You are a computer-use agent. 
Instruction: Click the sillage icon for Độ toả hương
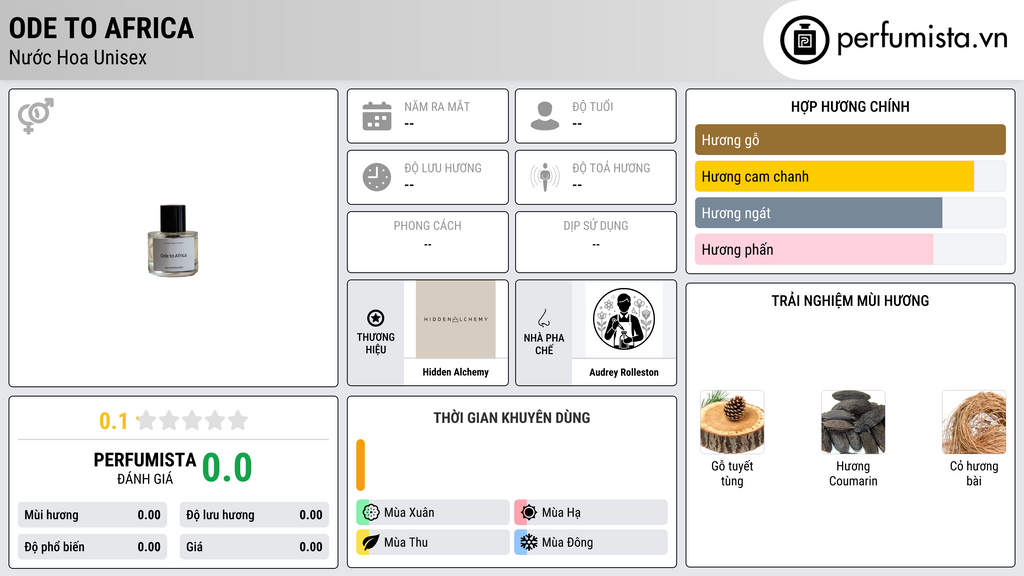point(545,177)
